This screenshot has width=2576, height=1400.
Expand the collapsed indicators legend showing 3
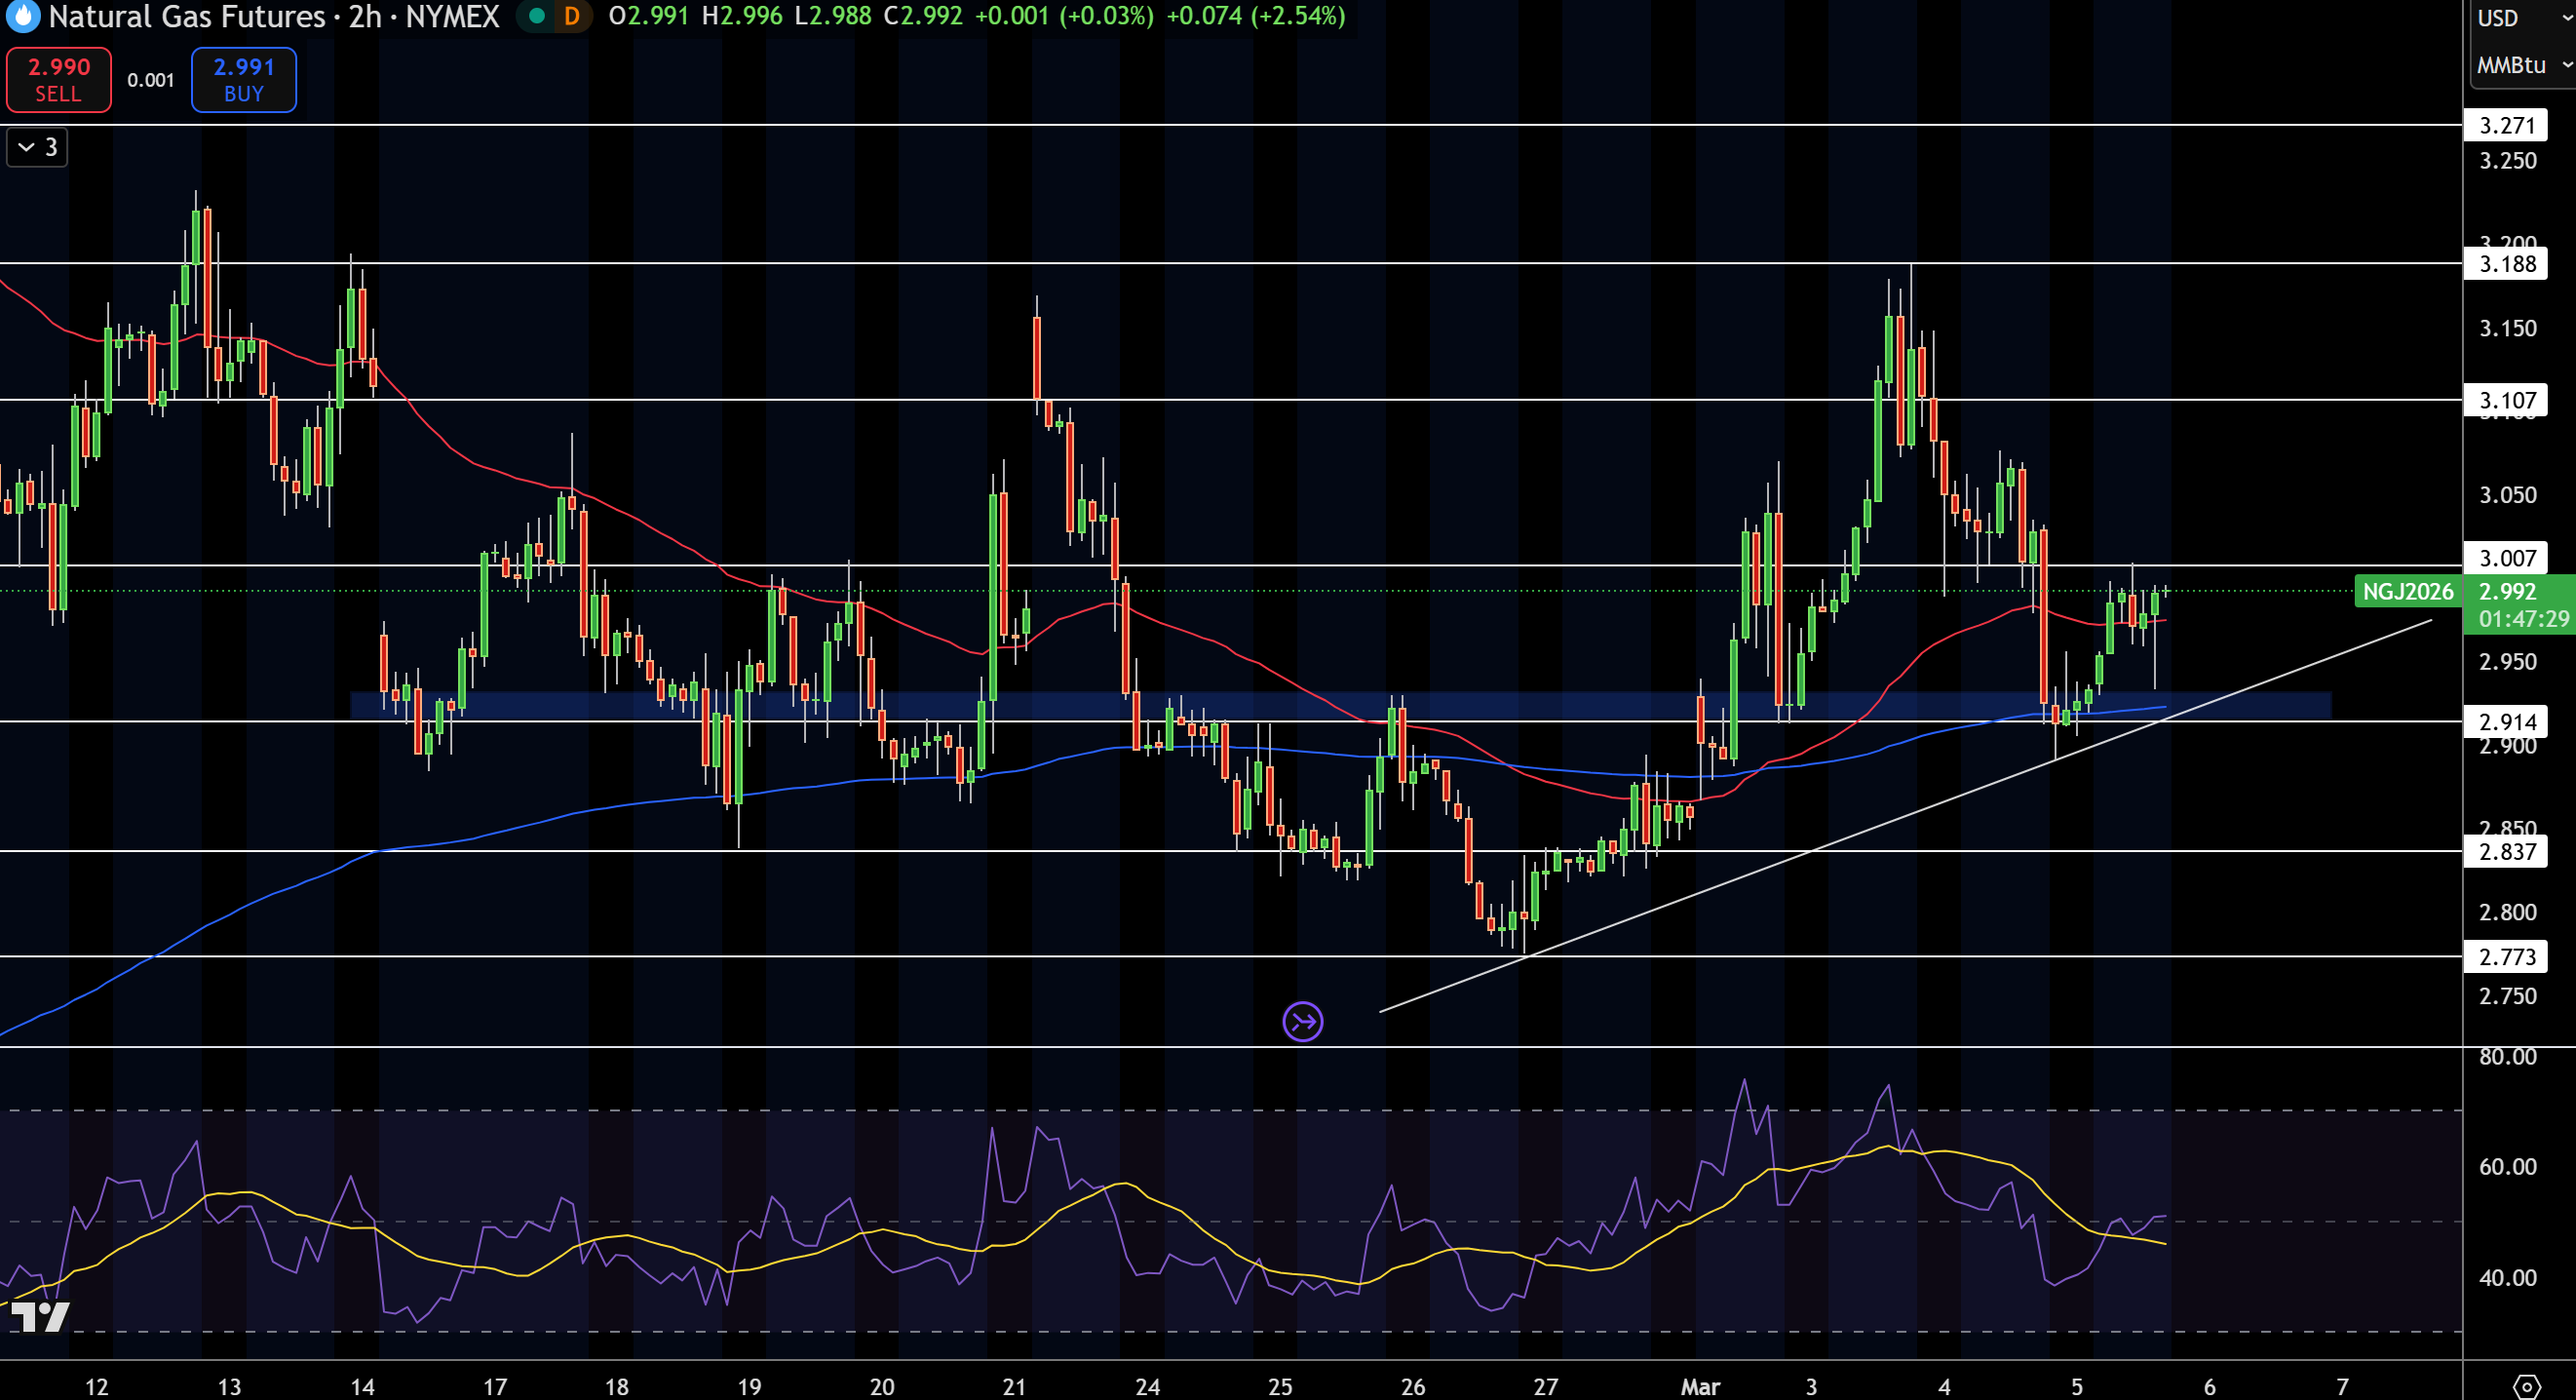37,147
